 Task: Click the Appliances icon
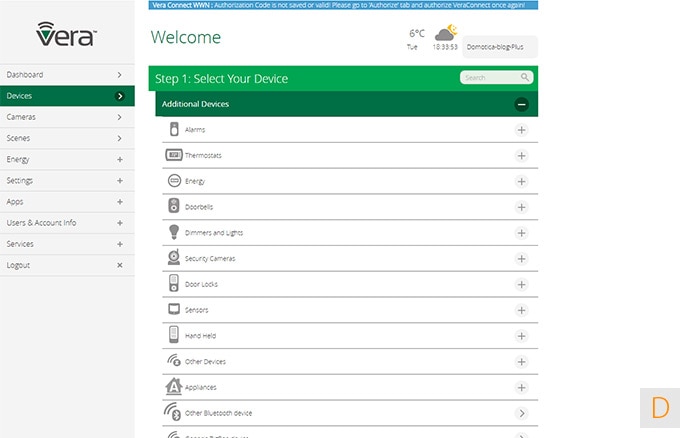(174, 386)
